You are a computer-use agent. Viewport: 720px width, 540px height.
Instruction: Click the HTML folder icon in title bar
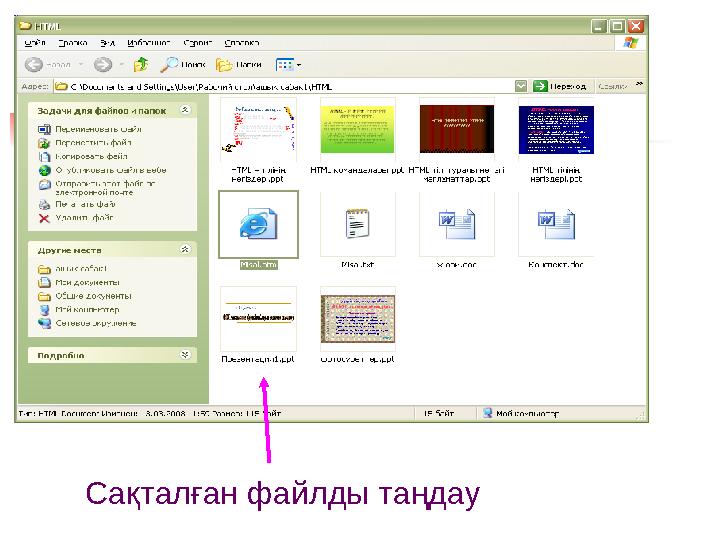point(25,26)
